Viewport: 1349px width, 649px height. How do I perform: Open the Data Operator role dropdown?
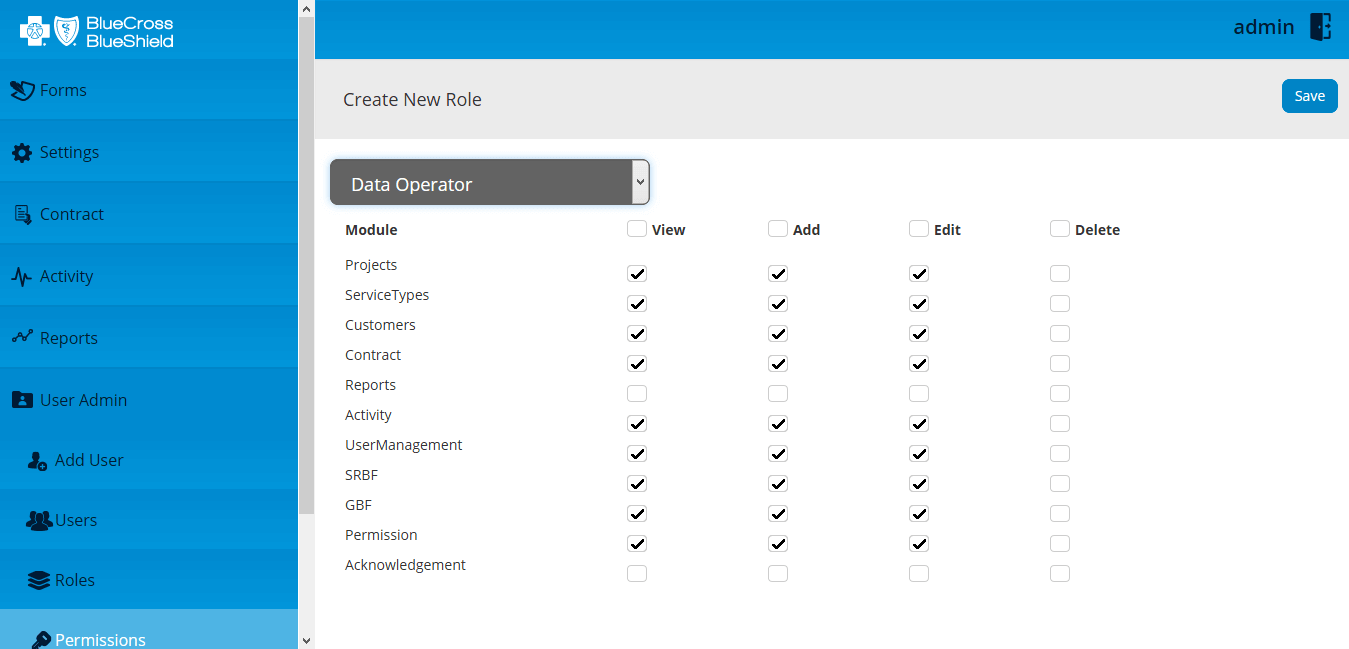tap(490, 182)
